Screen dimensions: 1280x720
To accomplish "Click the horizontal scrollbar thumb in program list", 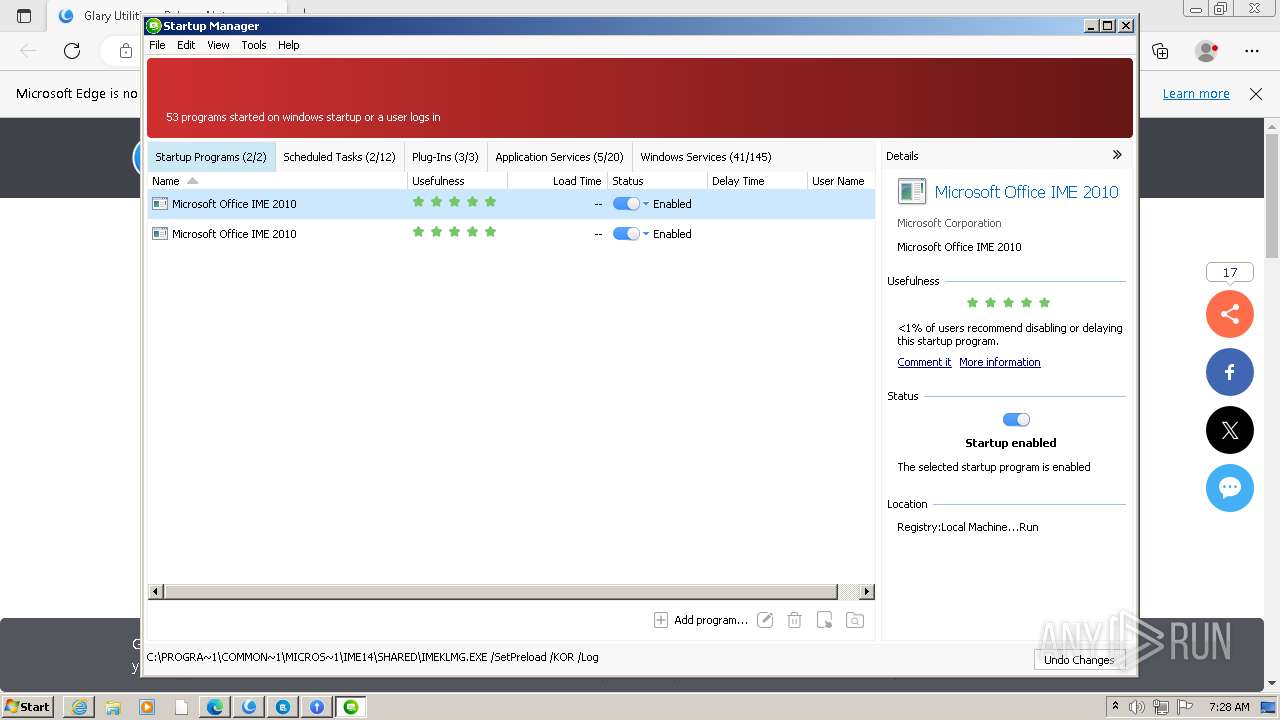I will (x=500, y=592).
